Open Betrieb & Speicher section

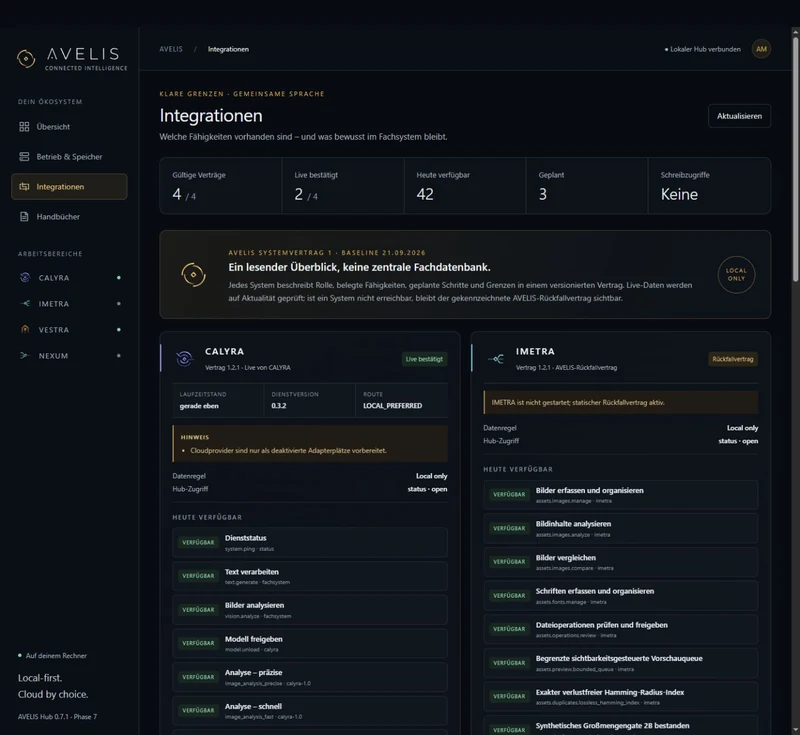69,157
